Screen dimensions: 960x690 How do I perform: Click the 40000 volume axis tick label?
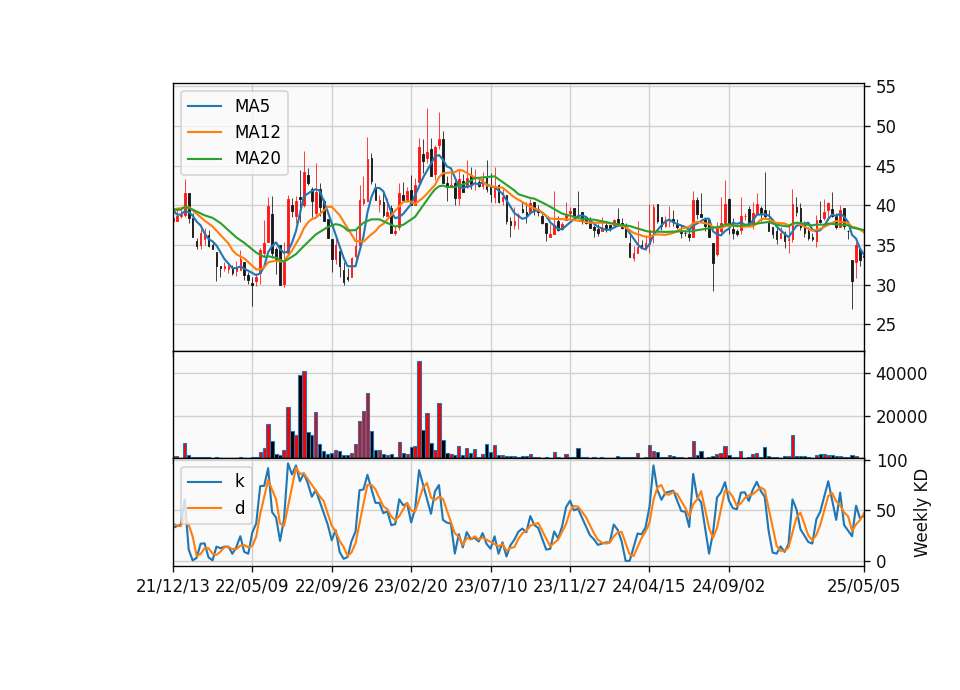coord(901,373)
